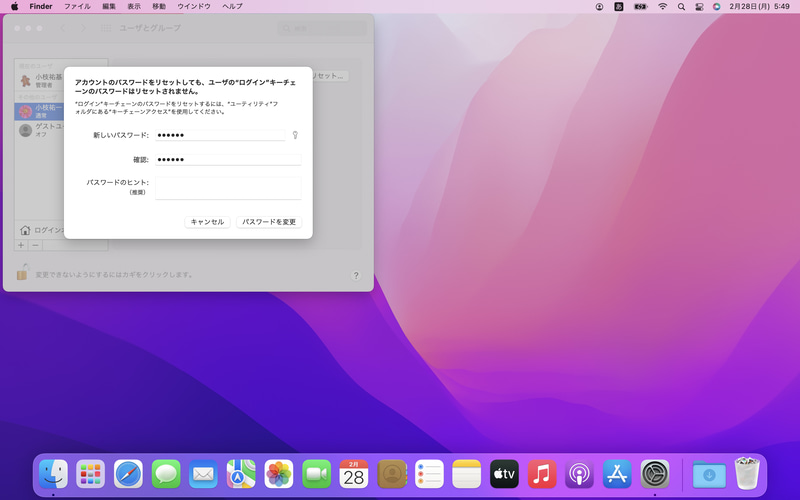Open the ウインドウ menu
This screenshot has width=800, height=500.
[194, 7]
